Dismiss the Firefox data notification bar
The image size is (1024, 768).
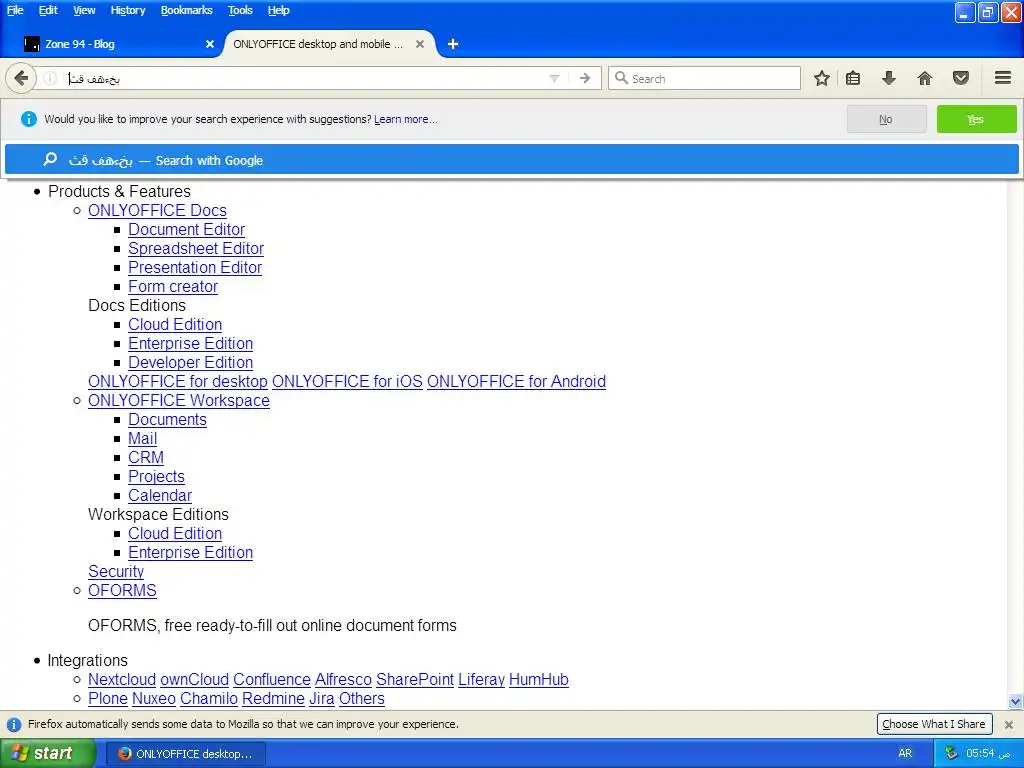point(1008,725)
